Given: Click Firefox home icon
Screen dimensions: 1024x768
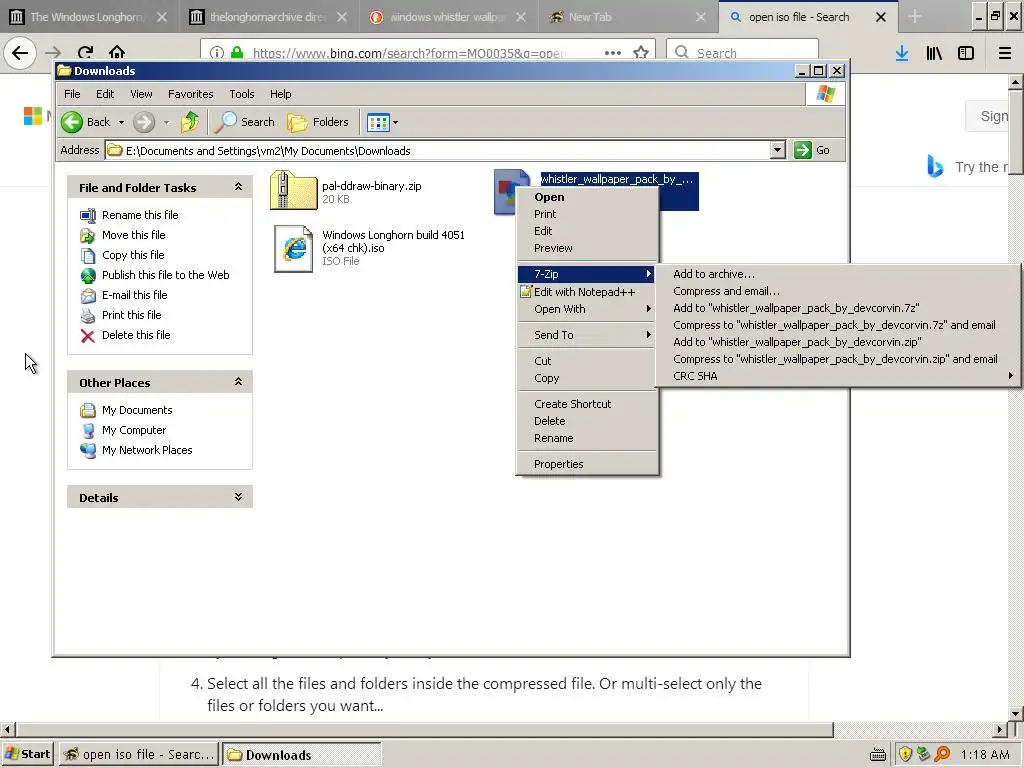Looking at the screenshot, I should 117,52.
